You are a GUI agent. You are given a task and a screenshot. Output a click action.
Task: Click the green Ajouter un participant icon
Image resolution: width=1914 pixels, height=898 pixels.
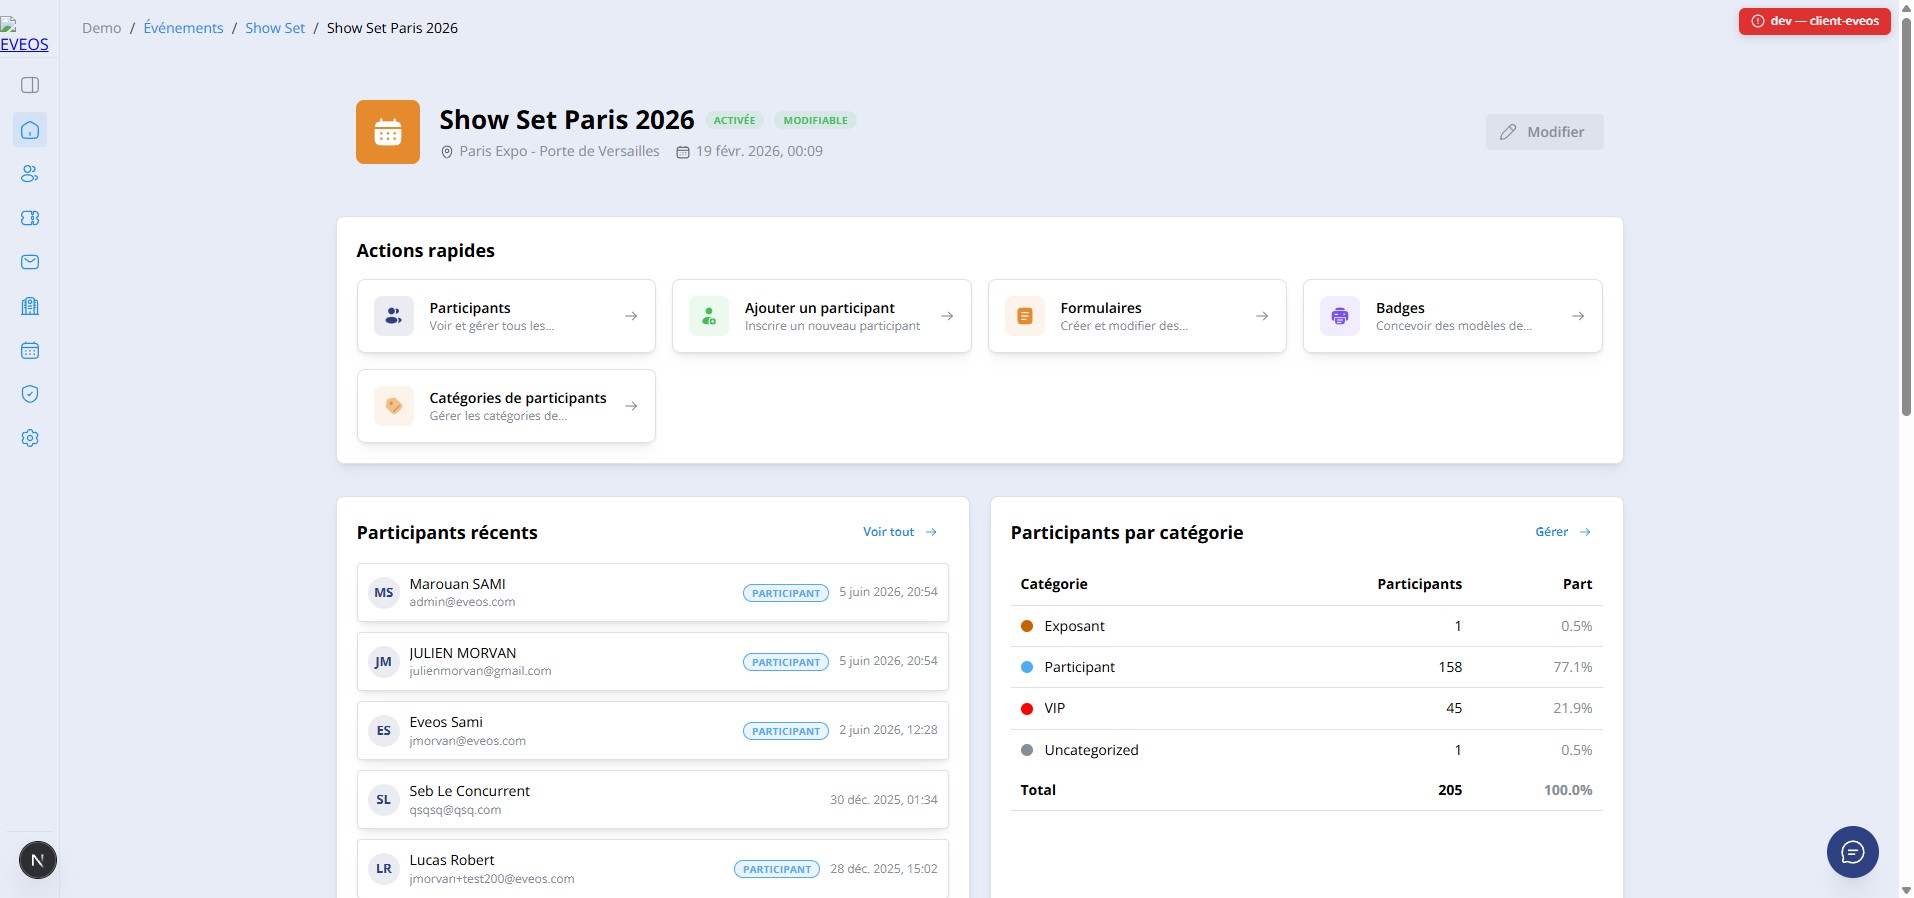tap(709, 316)
